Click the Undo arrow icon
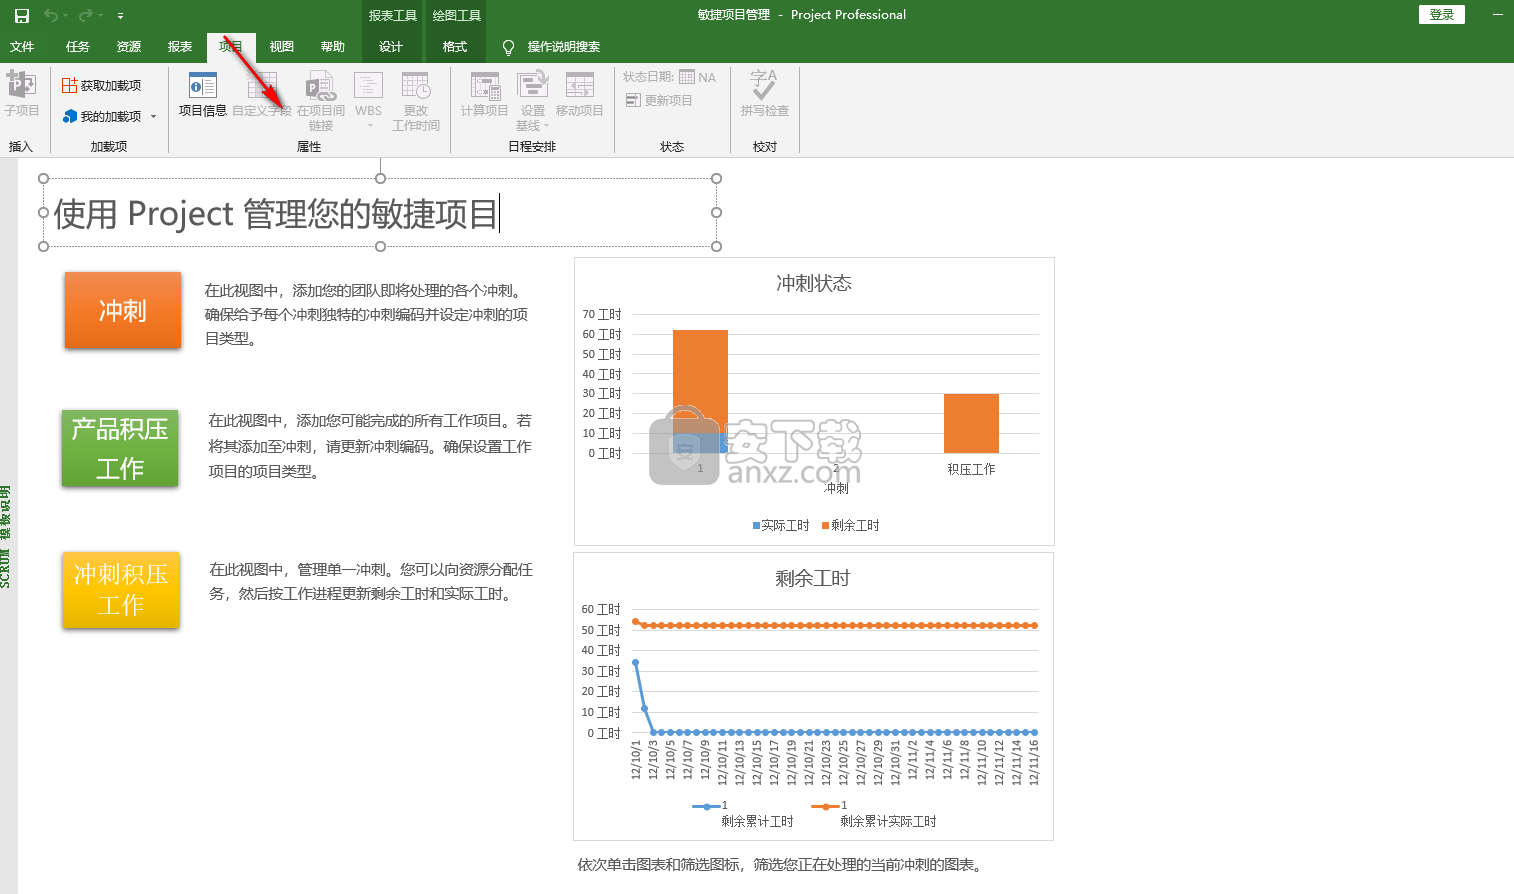Screen dimensions: 1514x894 click(50, 15)
